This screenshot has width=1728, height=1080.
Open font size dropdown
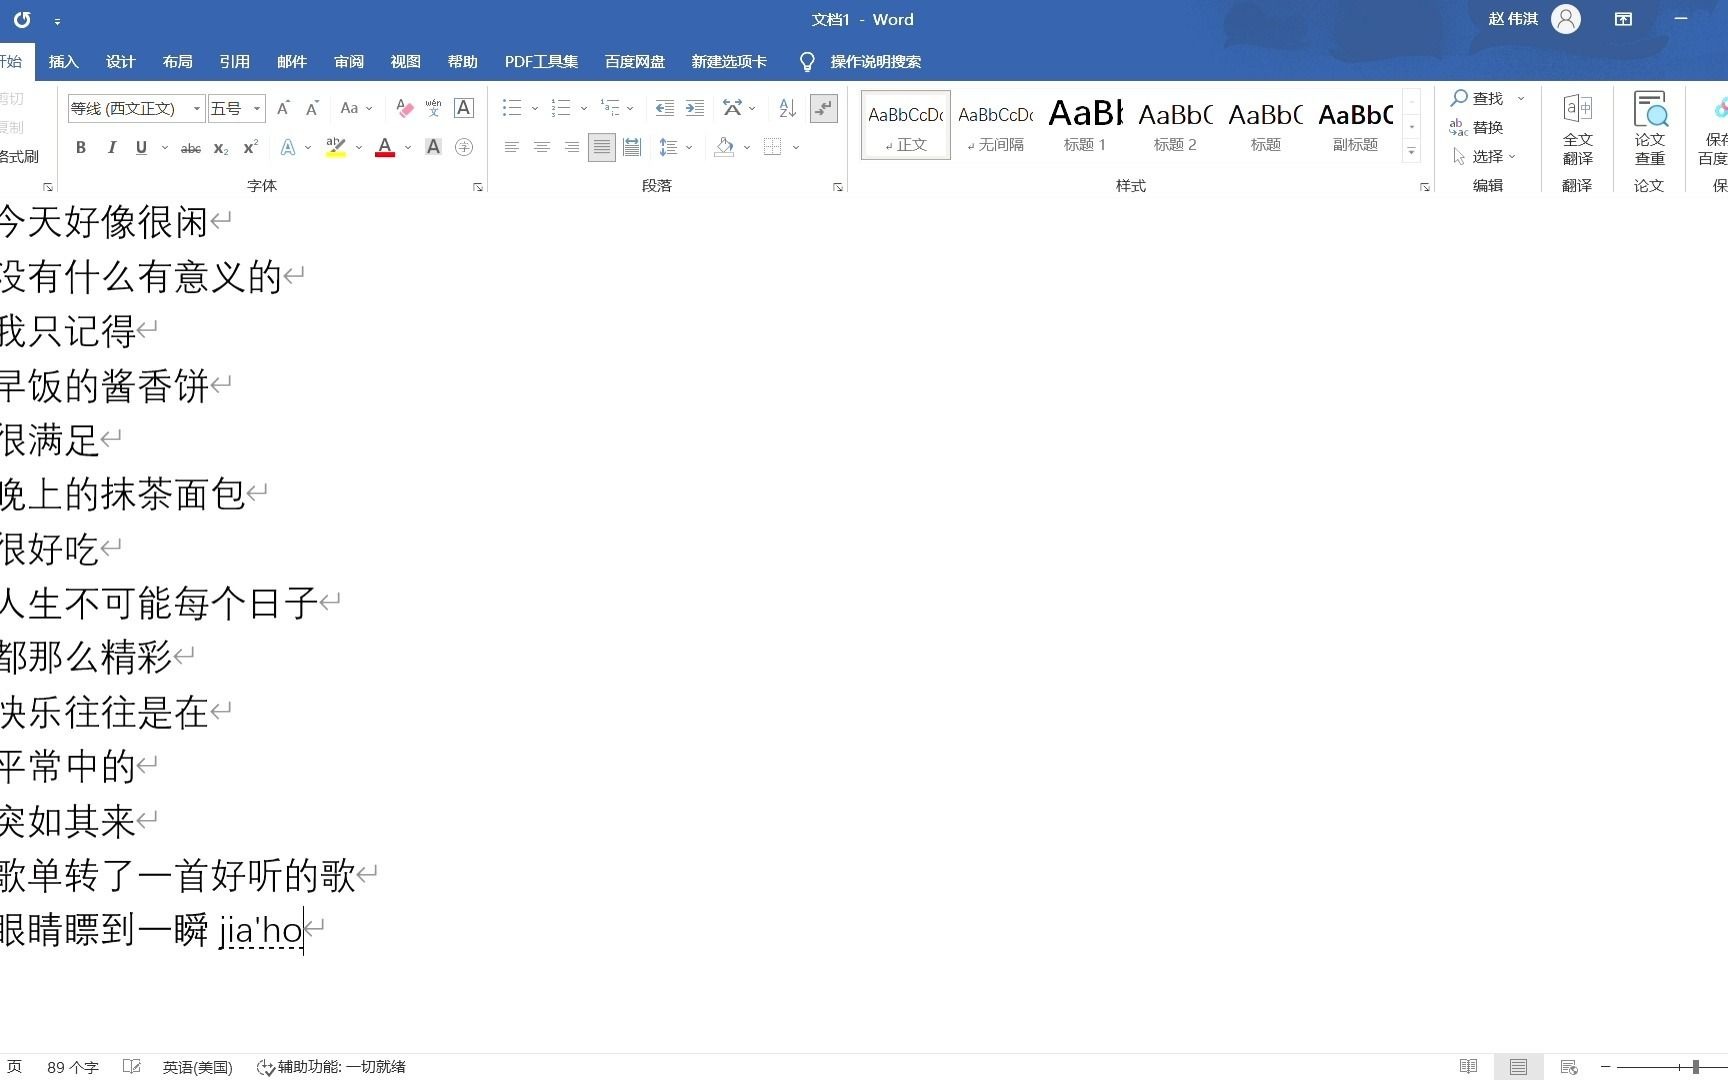257,108
